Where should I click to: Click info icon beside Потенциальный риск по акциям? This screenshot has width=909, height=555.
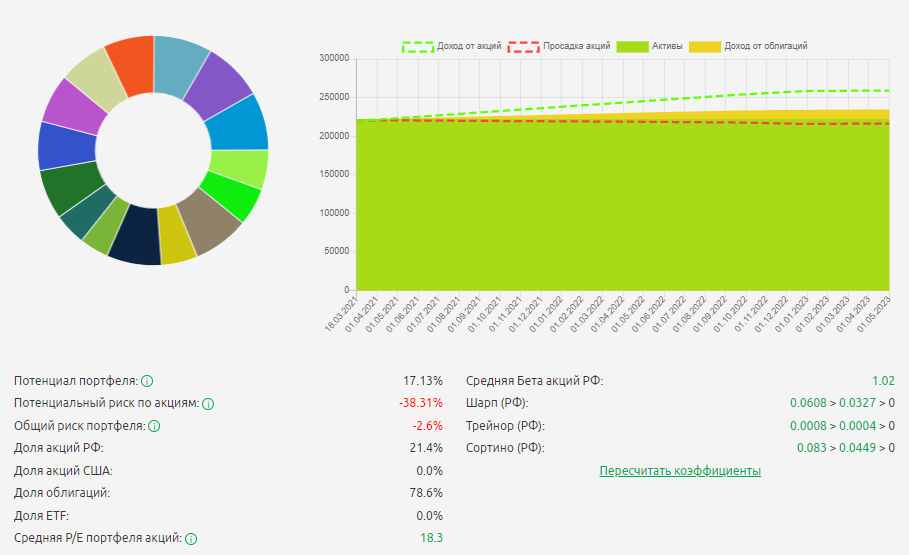click(x=208, y=404)
